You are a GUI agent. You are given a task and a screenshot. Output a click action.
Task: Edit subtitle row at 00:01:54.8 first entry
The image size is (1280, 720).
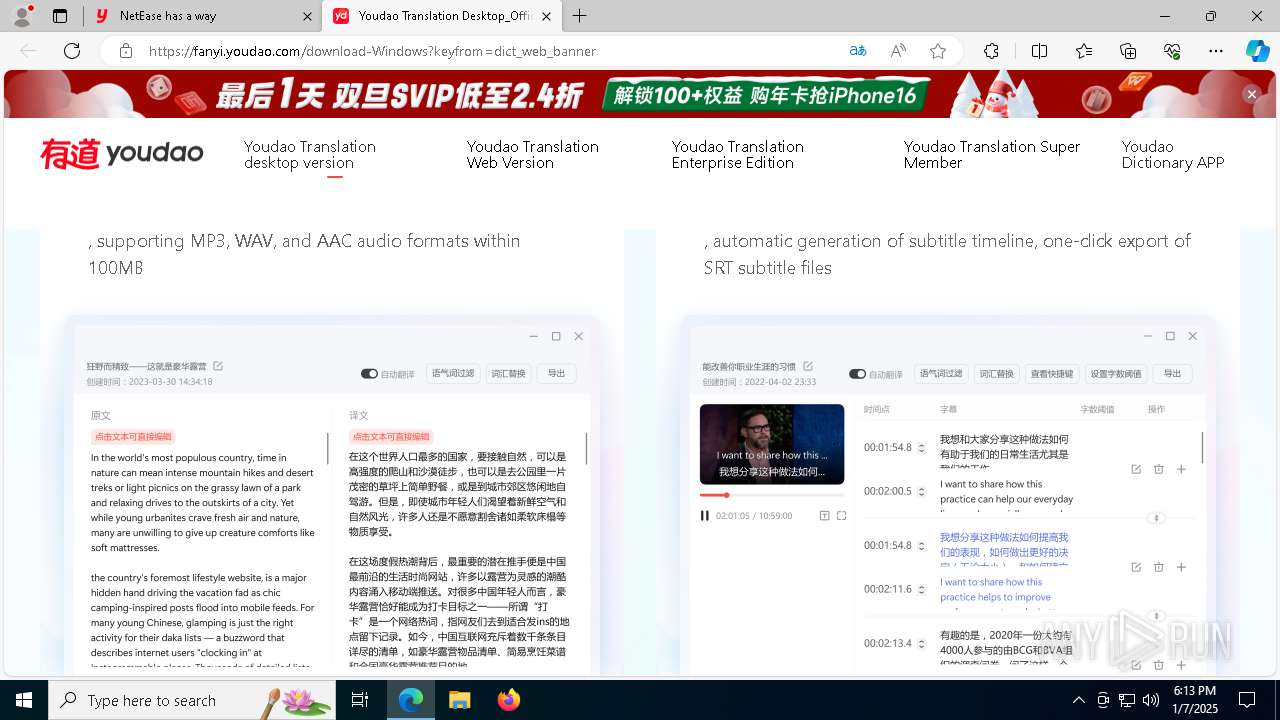[1136, 469]
